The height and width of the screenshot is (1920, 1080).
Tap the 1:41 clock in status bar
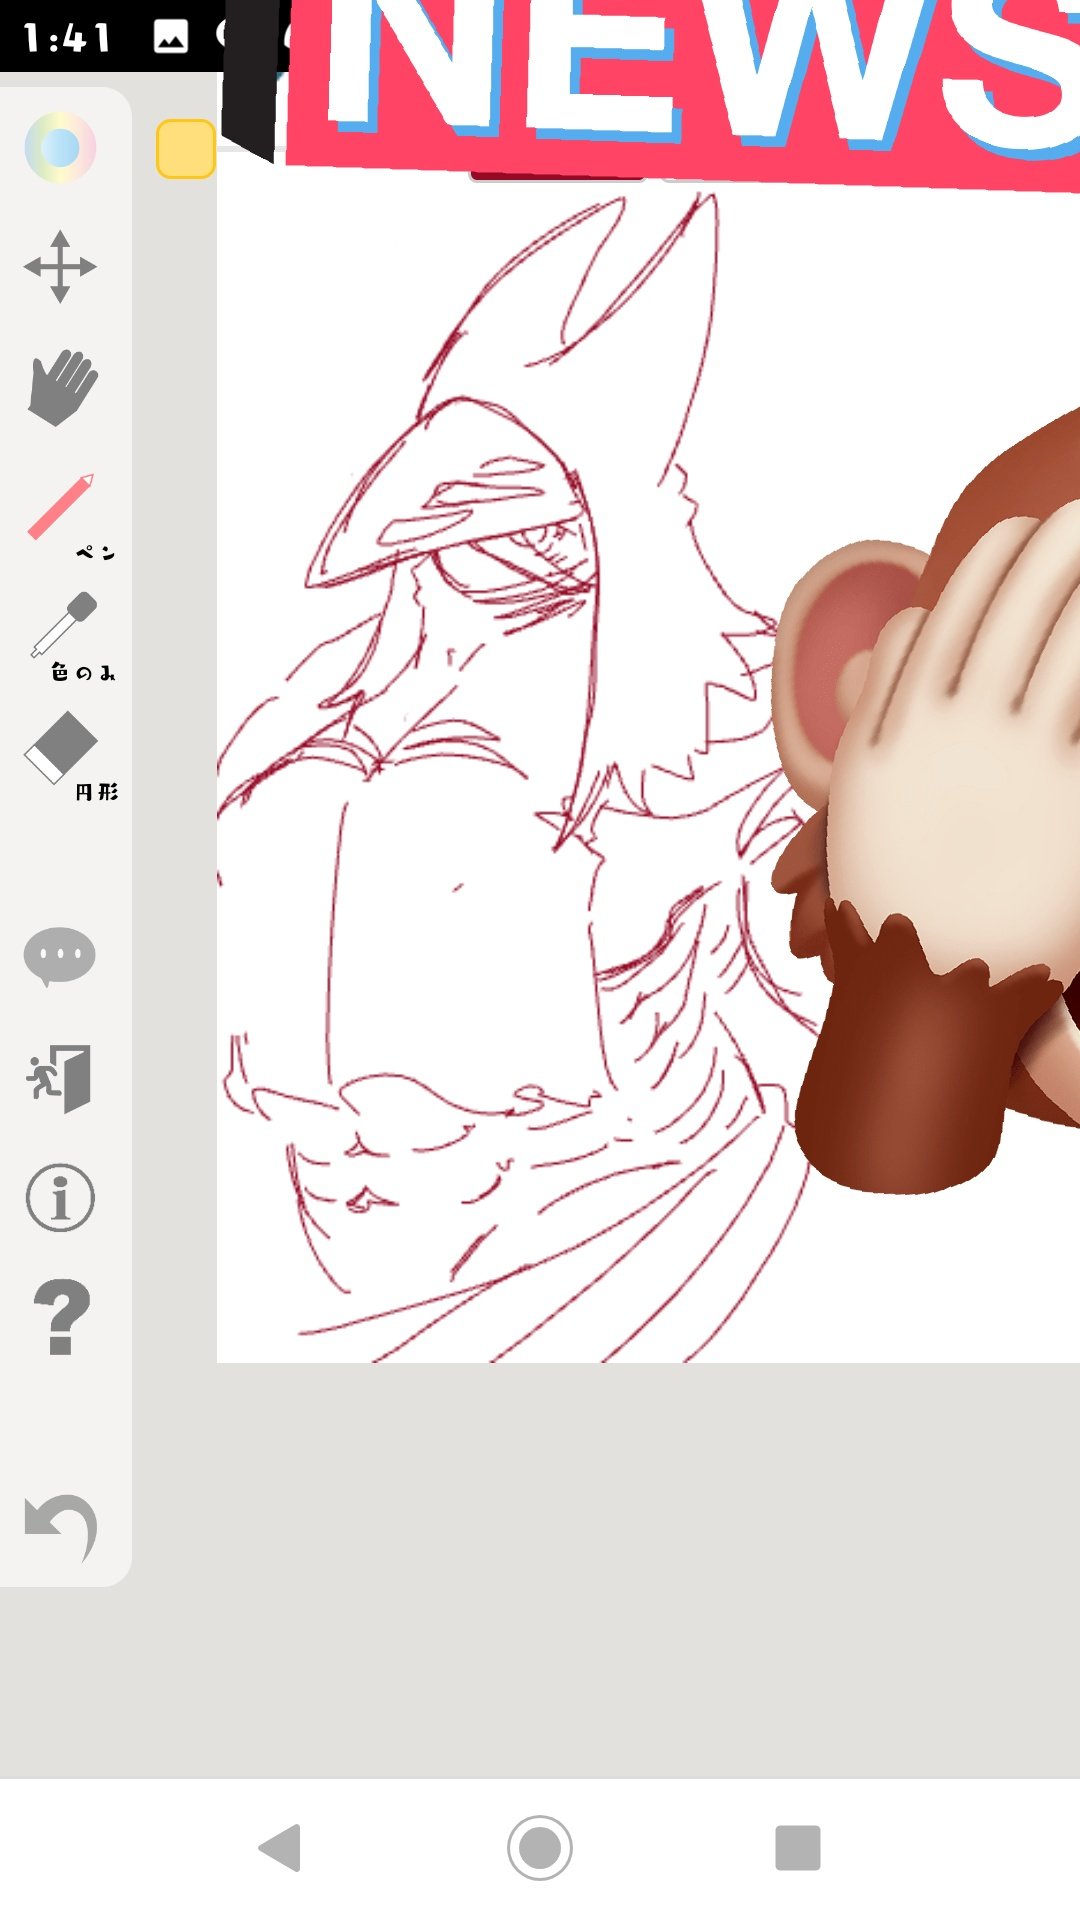(67, 38)
